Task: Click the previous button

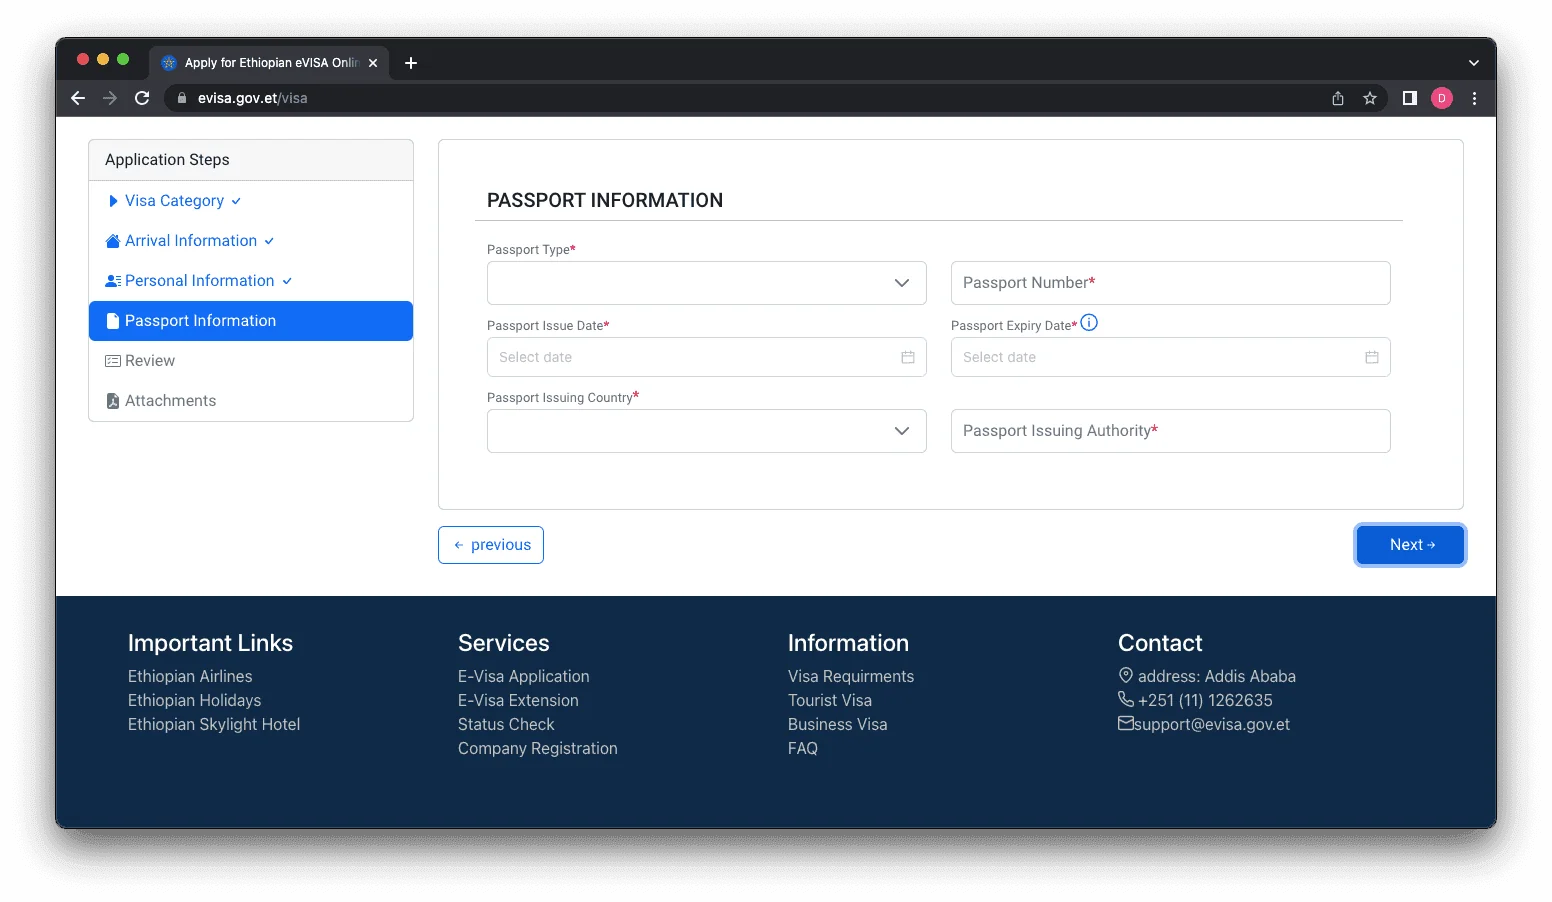Action: (x=491, y=545)
